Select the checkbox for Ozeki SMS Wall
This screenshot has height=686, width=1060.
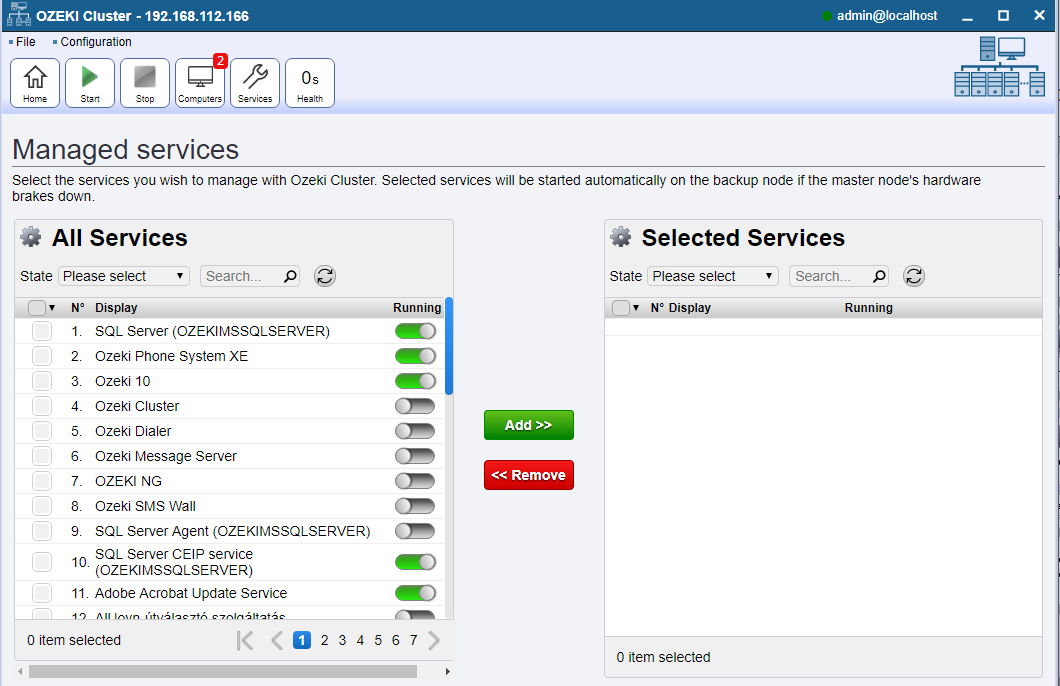(x=42, y=506)
